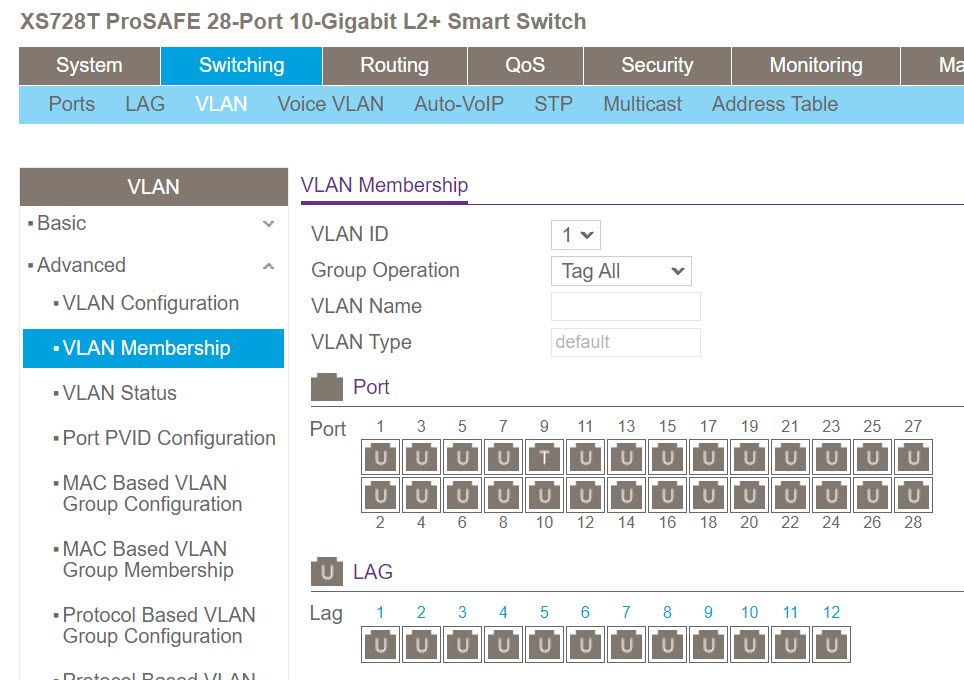Toggle membership of port 6 icon
This screenshot has height=680, width=964.
[462, 495]
